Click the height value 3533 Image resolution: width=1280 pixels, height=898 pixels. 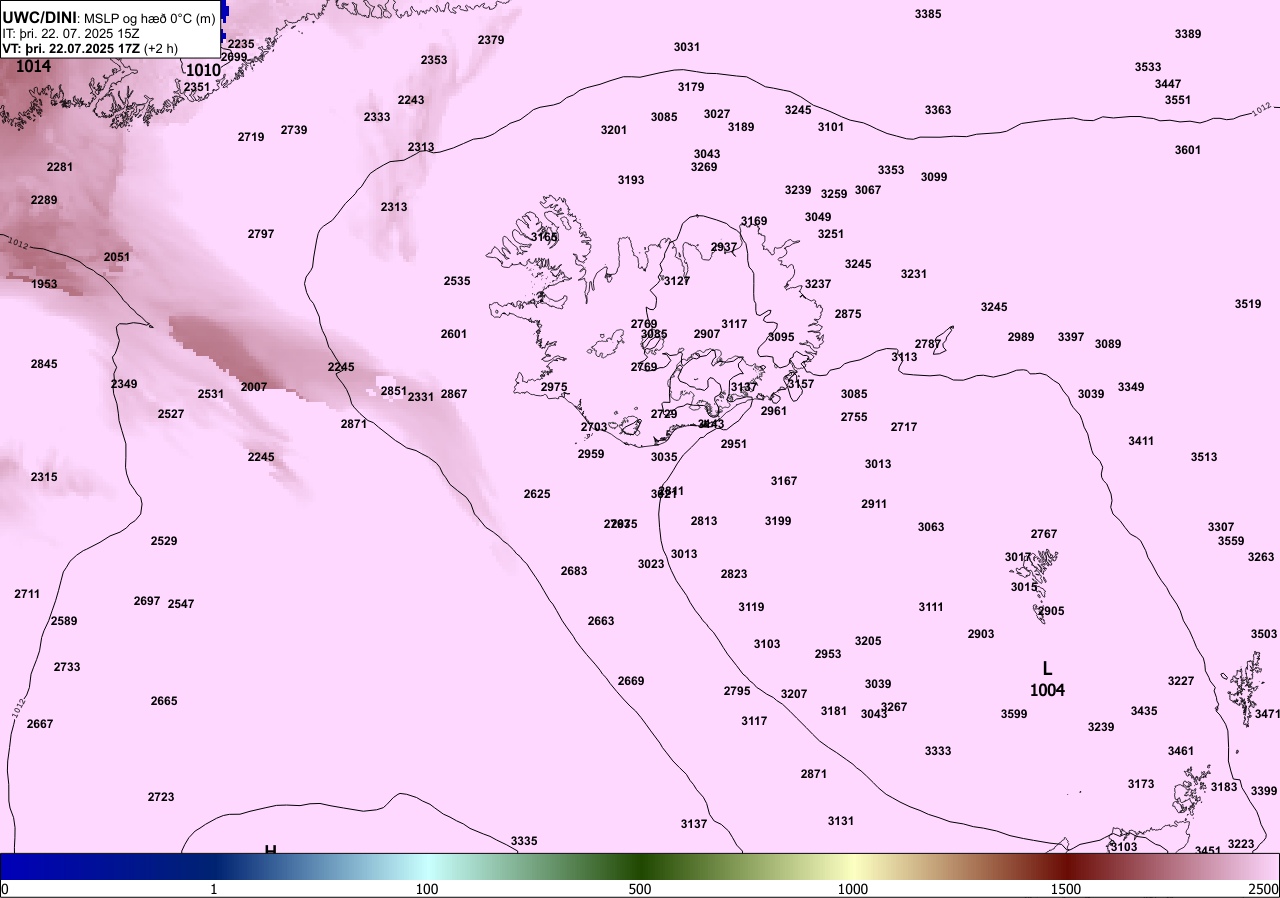point(1148,67)
